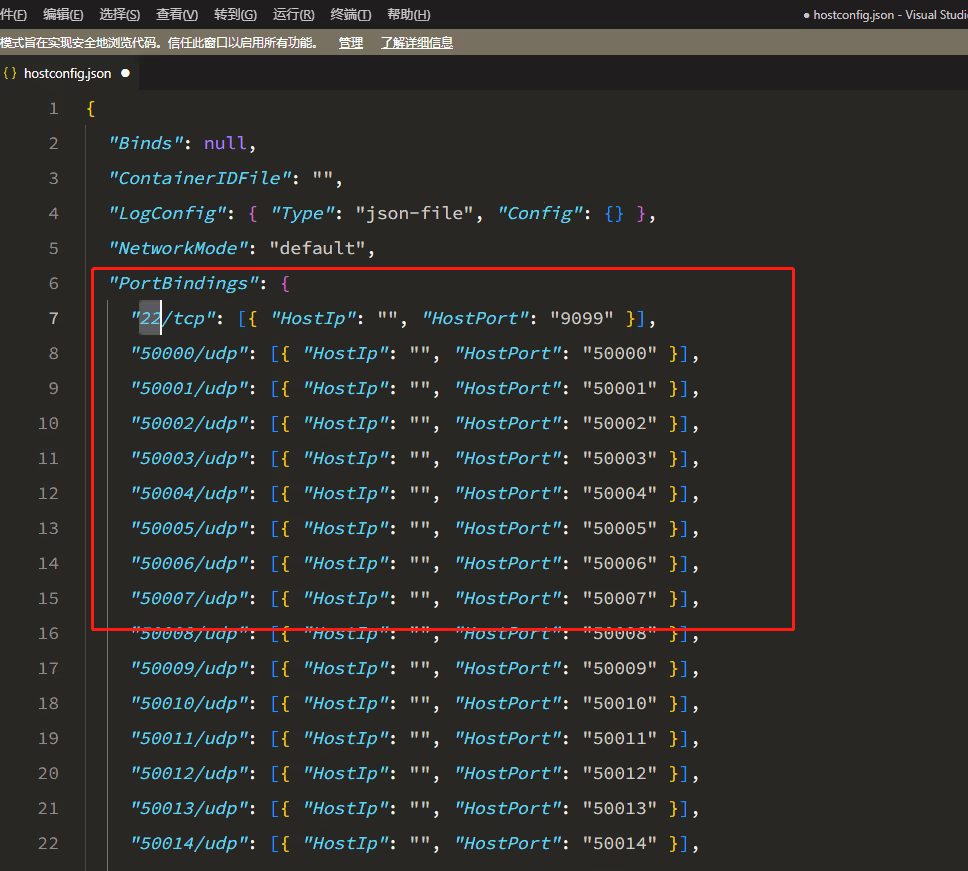This screenshot has height=871, width=968.
Task: Click the "50011/udp" key
Action: [x=189, y=738]
